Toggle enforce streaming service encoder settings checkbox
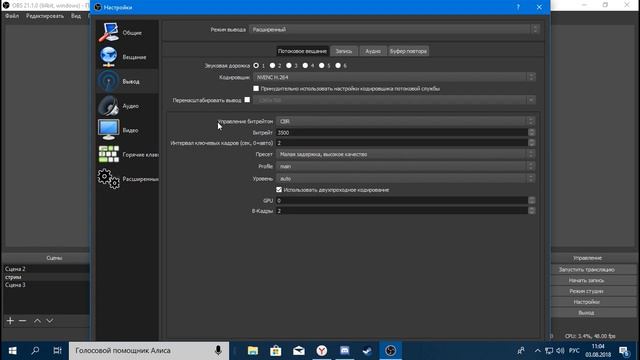 click(256, 88)
